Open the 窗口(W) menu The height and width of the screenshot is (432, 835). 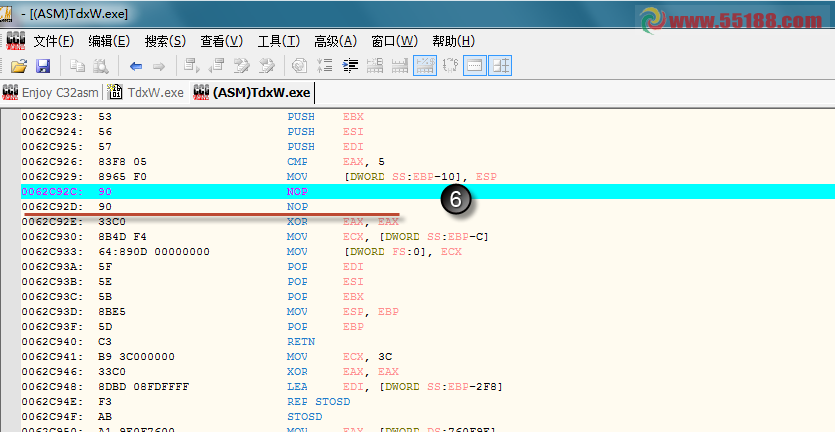click(x=394, y=41)
